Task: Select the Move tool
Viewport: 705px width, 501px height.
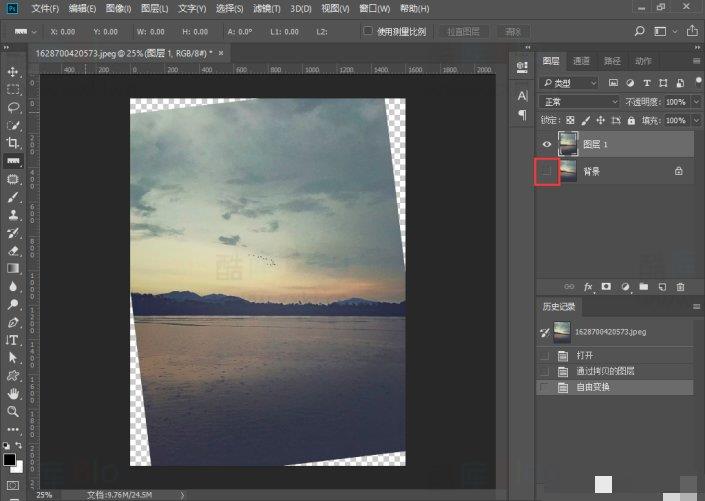Action: 13,72
